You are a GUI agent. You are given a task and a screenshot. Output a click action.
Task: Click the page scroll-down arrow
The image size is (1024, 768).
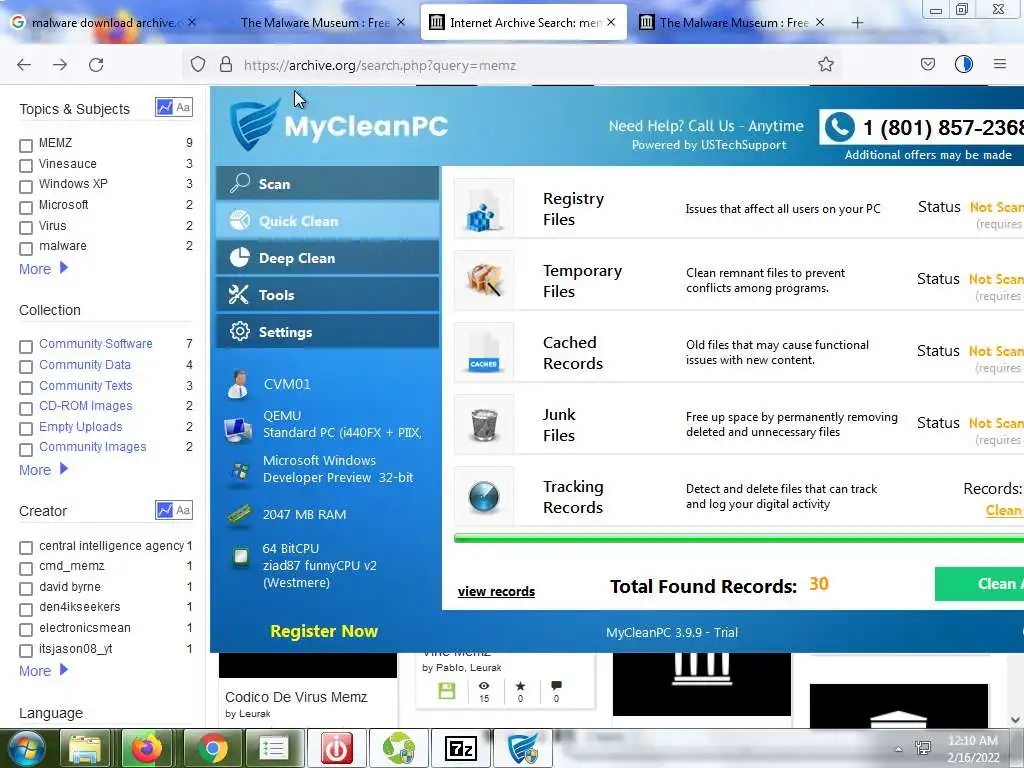click(x=1015, y=719)
